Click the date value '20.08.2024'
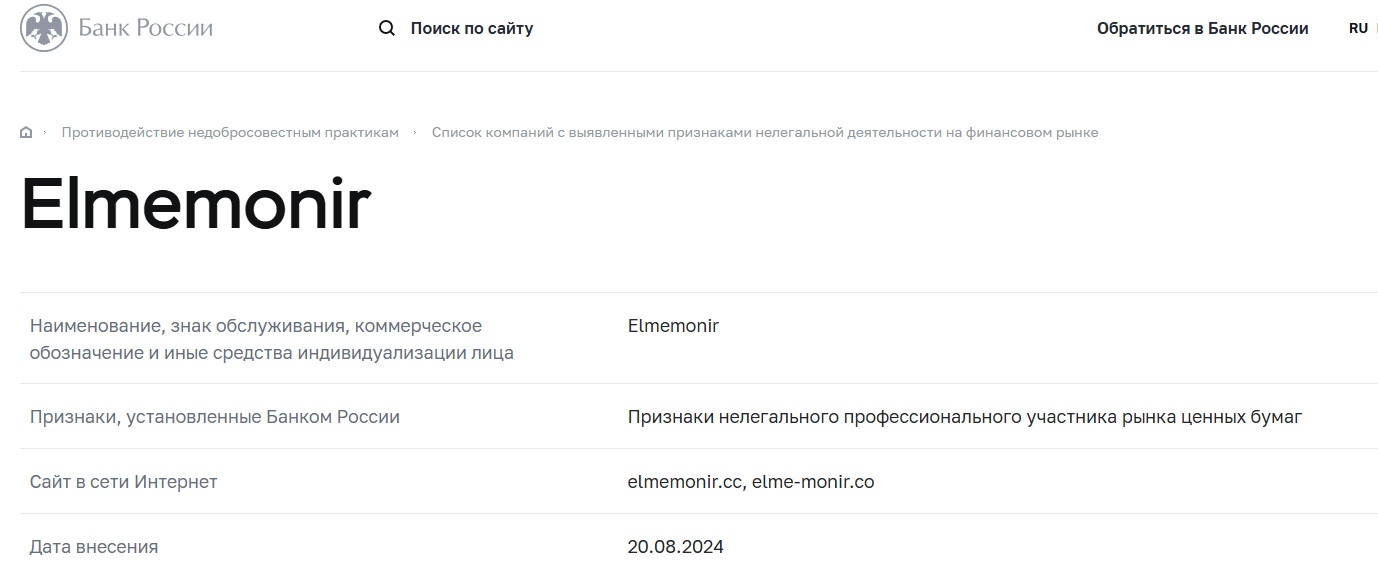This screenshot has width=1378, height=573. click(x=676, y=547)
